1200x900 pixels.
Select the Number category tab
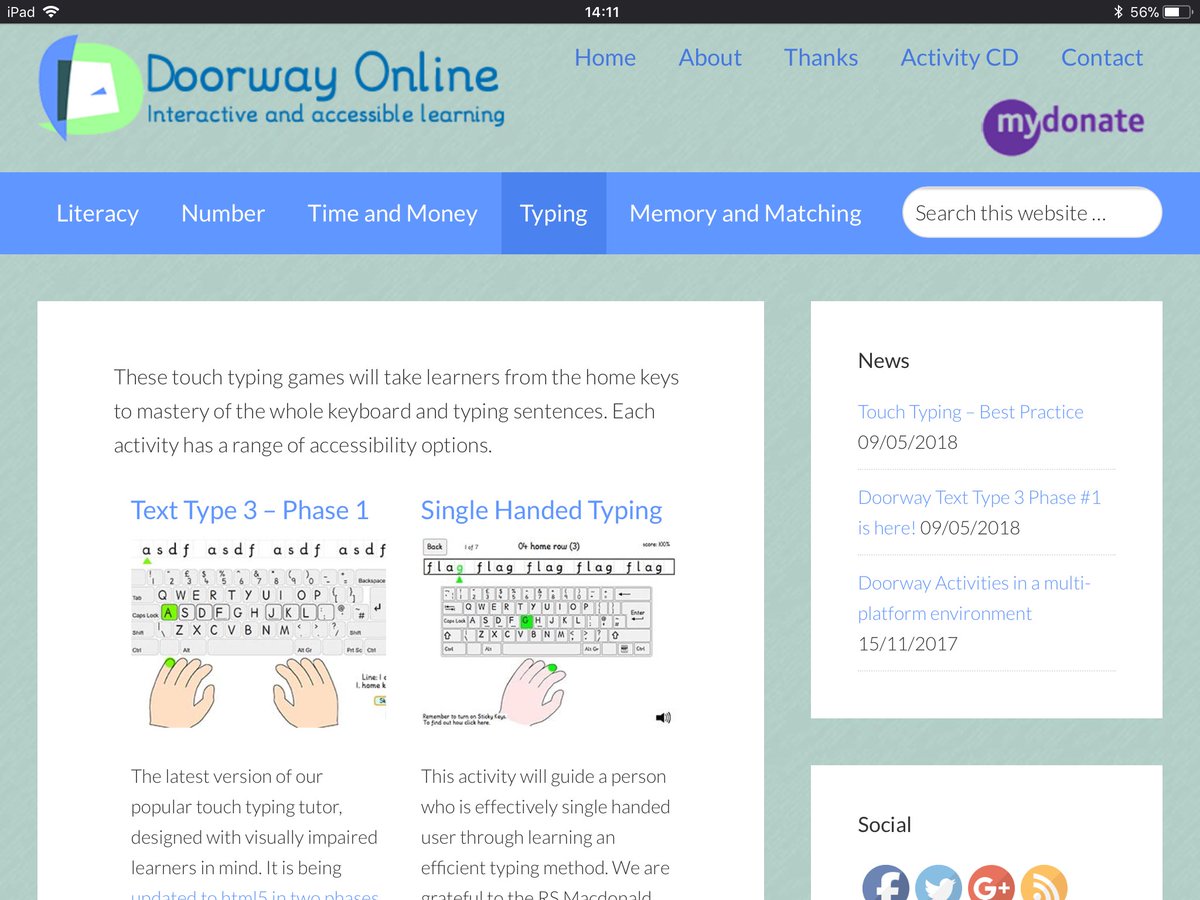(223, 213)
